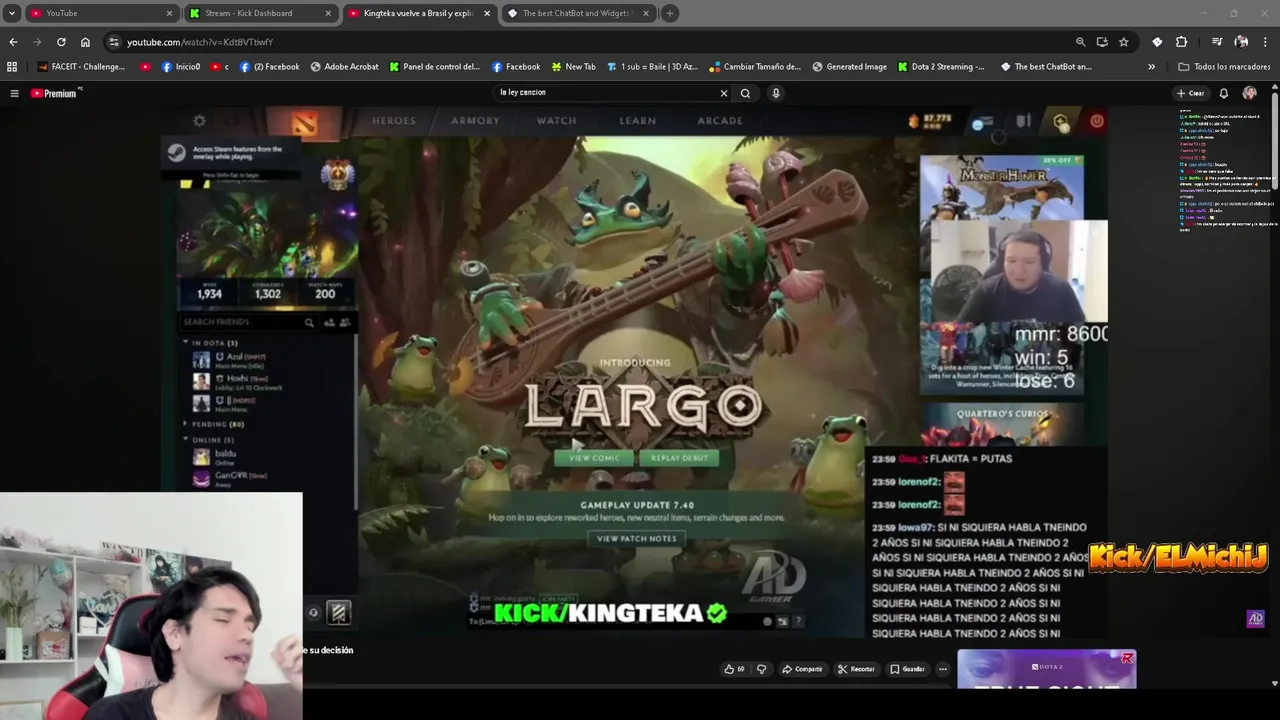Click the red Dota power quit icon
1280x720 pixels.
(1097, 120)
